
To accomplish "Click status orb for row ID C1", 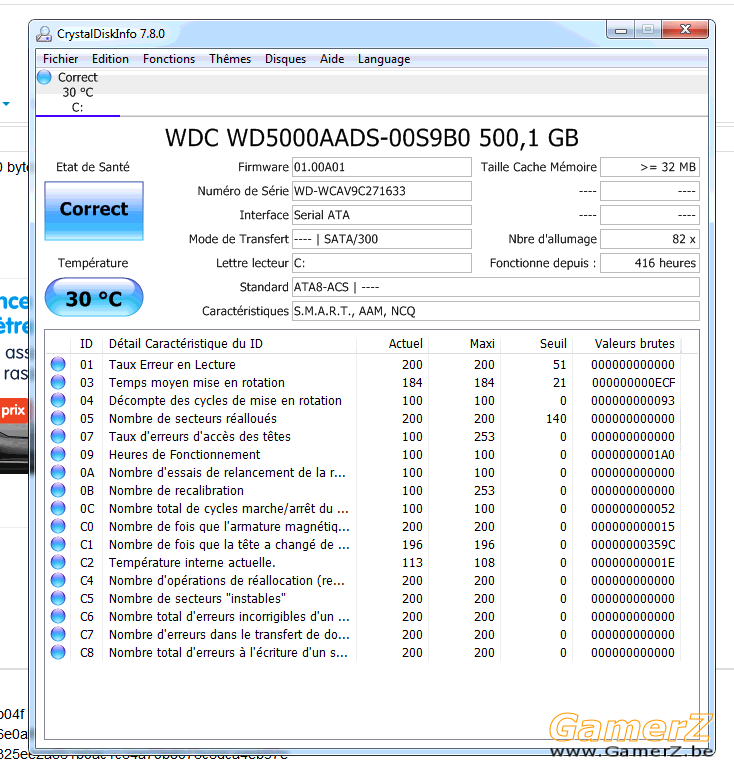I will (x=58, y=544).
